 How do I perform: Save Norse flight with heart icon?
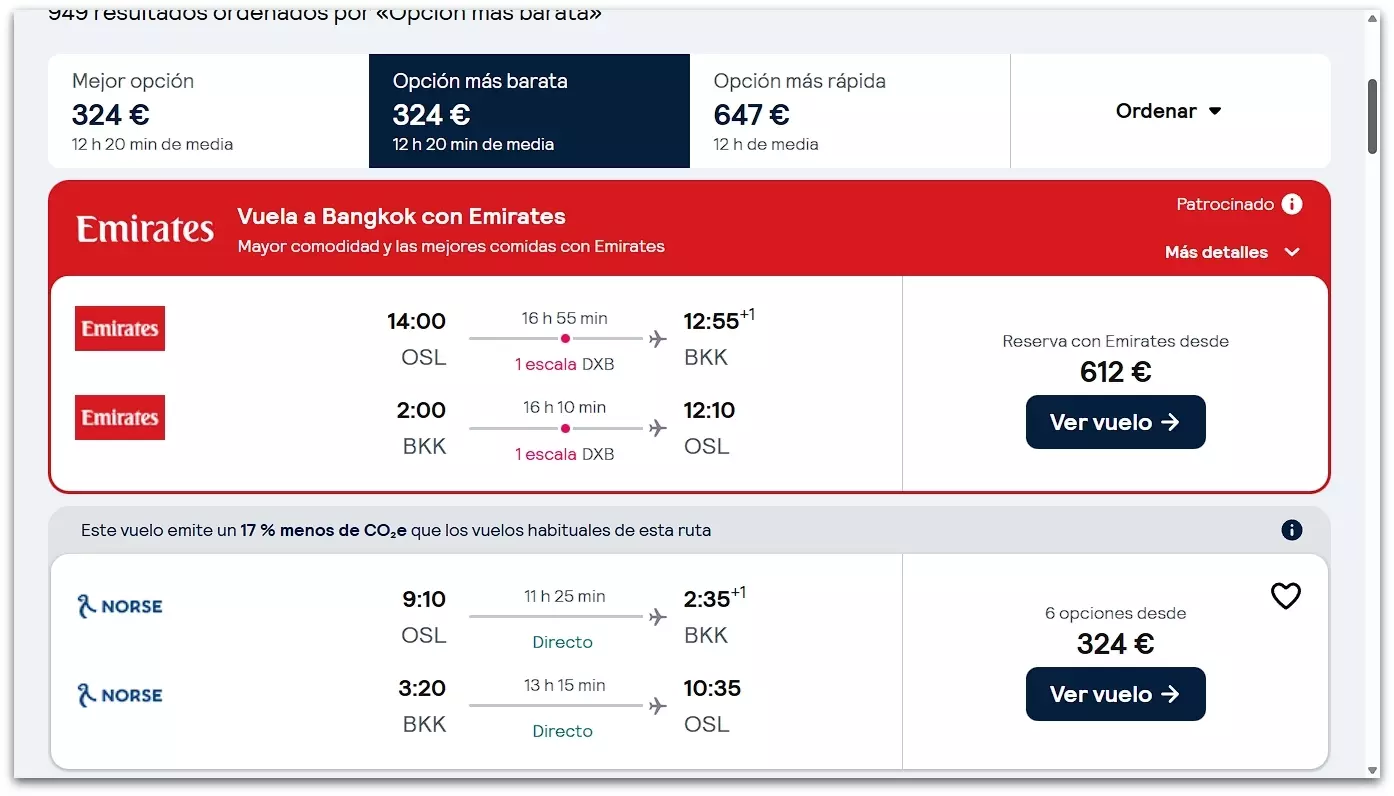click(x=1285, y=596)
